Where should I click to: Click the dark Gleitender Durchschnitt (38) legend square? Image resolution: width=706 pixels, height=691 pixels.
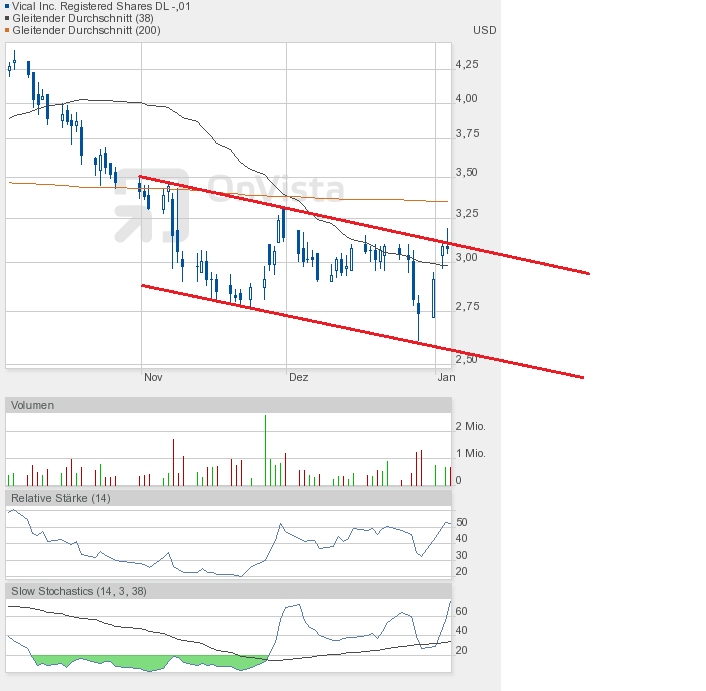pyautogui.click(x=7, y=18)
